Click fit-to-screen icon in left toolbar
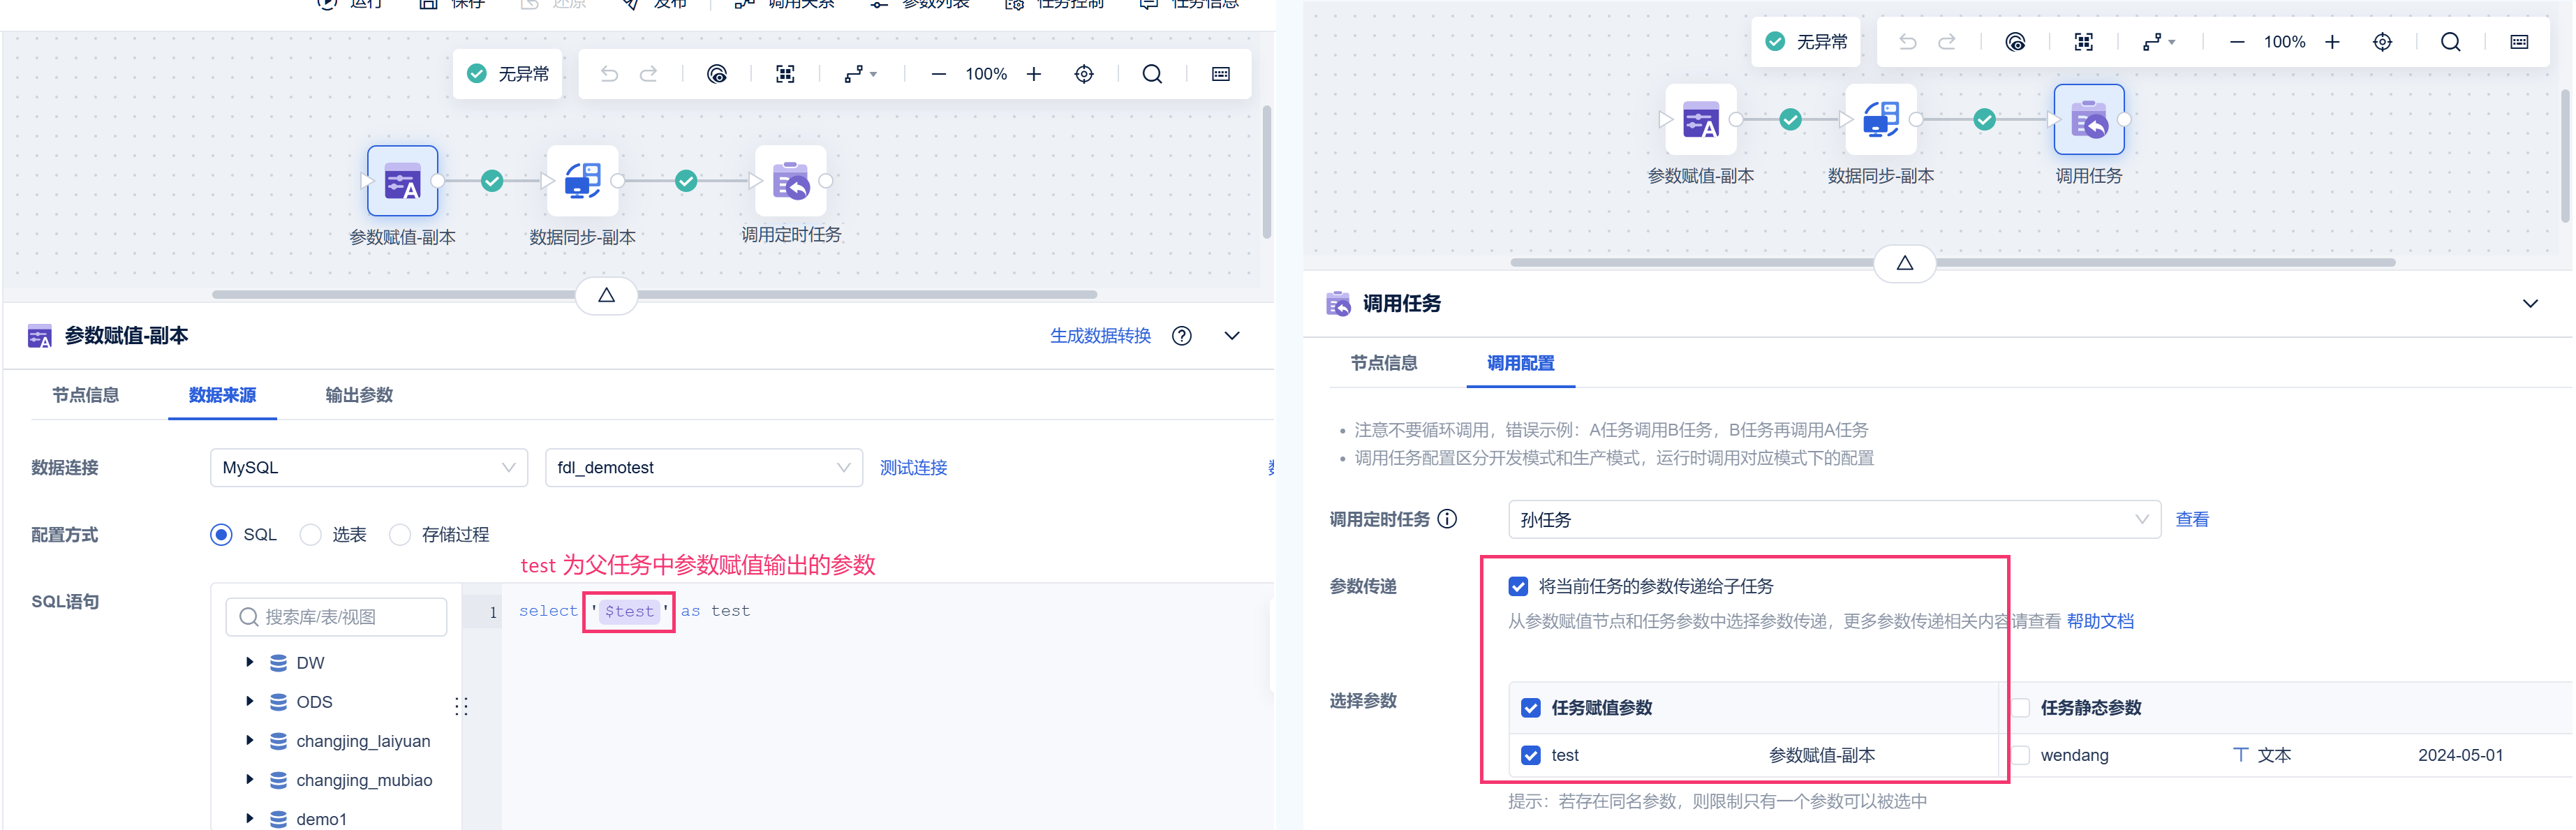 click(785, 74)
